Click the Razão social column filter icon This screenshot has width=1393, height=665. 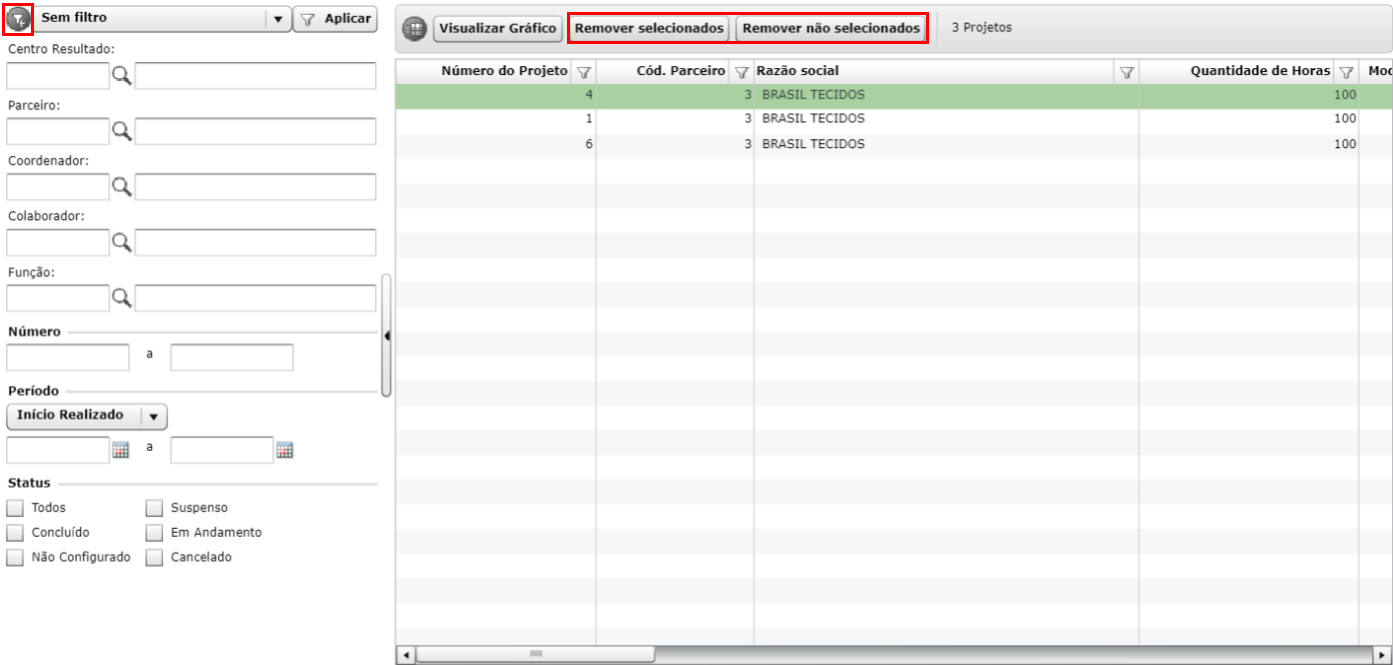click(x=1127, y=72)
